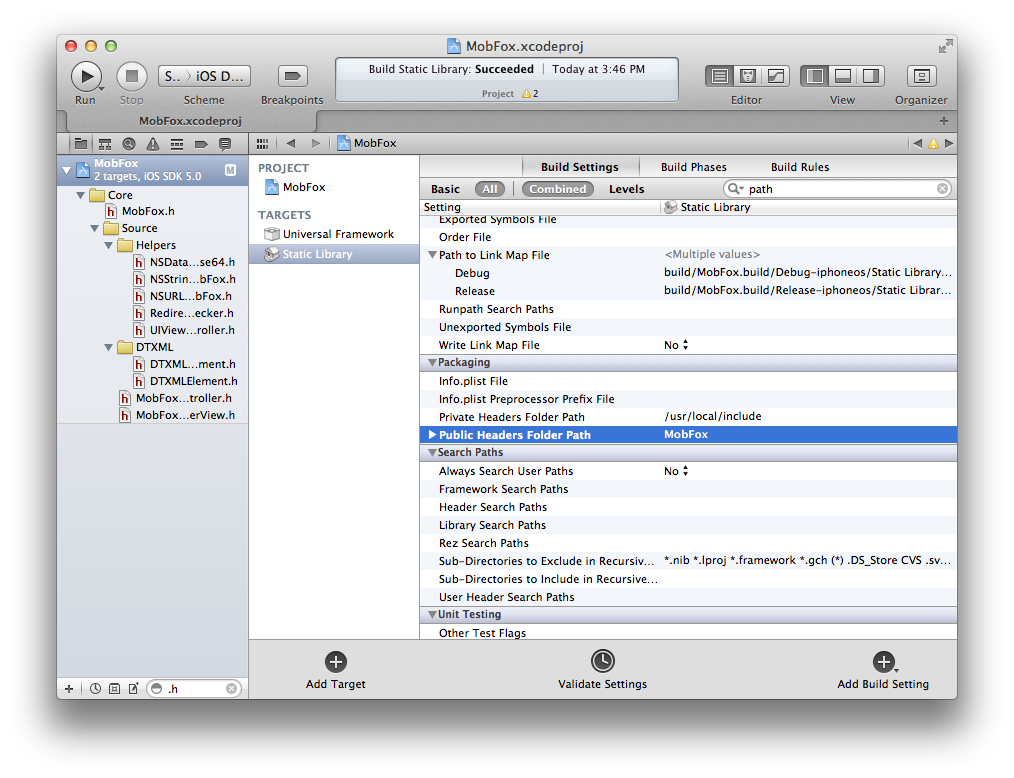Collapse the Core folder

tap(81, 195)
